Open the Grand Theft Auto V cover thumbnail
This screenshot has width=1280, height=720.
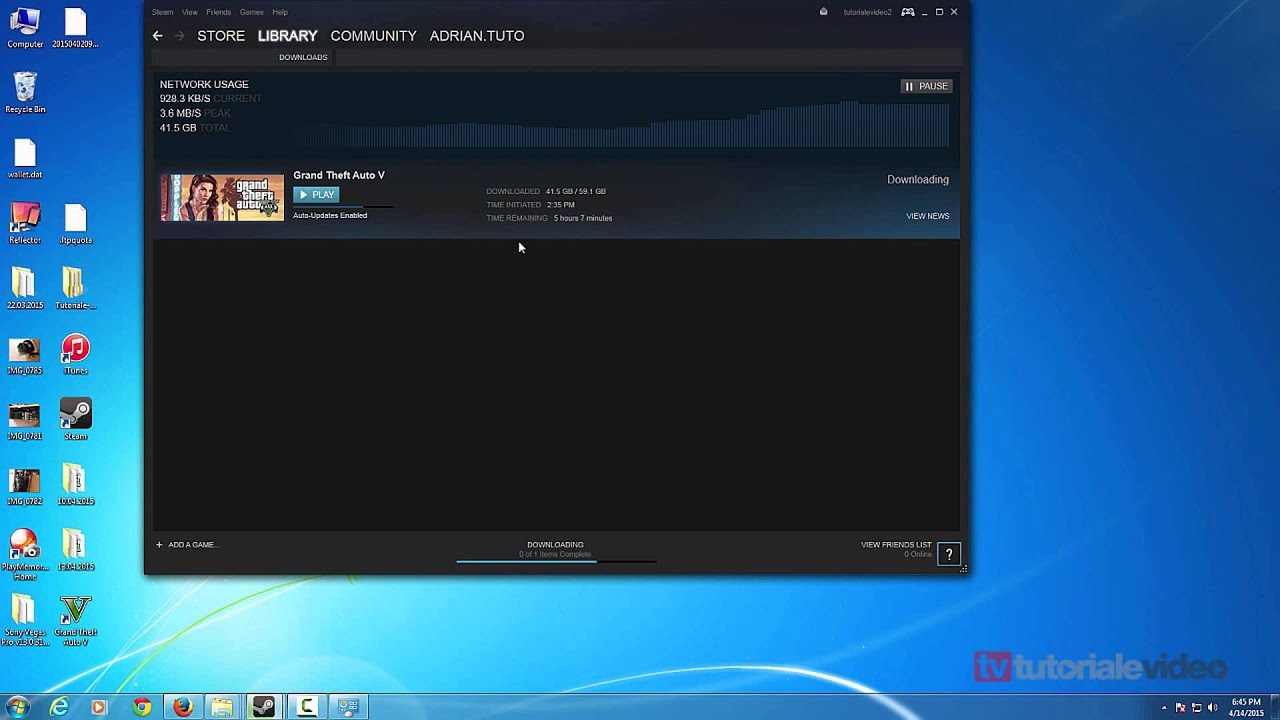(x=222, y=198)
